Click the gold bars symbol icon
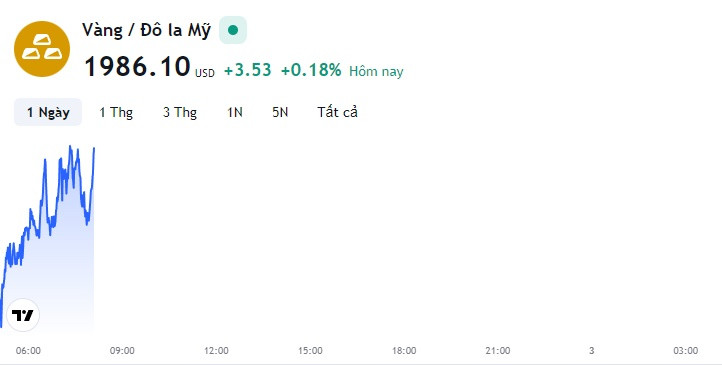Viewport: 722px width, 365px height. pos(42,49)
